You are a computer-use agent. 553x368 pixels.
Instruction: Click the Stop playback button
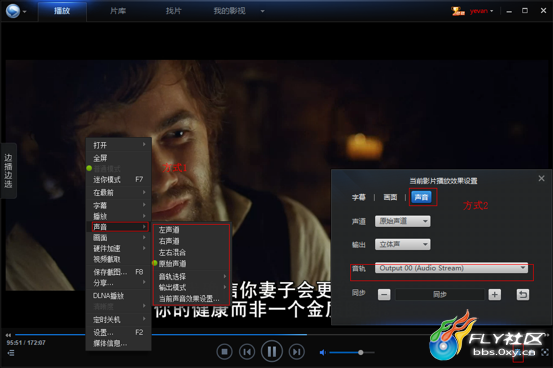224,351
